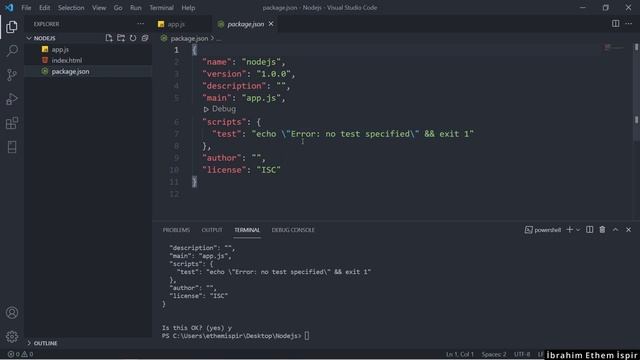Viewport: 640px width, 360px height.
Task: Open the View menu
Action: coord(99,8)
